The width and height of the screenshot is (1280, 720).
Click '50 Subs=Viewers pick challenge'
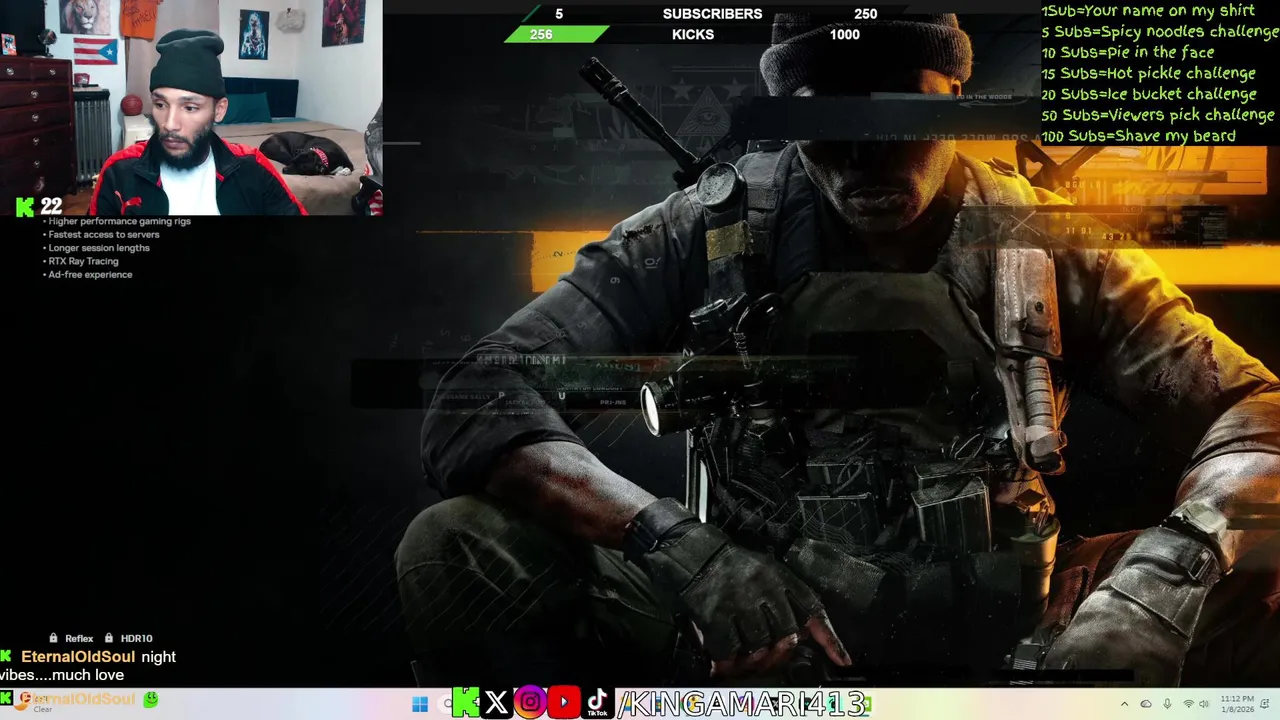point(1158,115)
